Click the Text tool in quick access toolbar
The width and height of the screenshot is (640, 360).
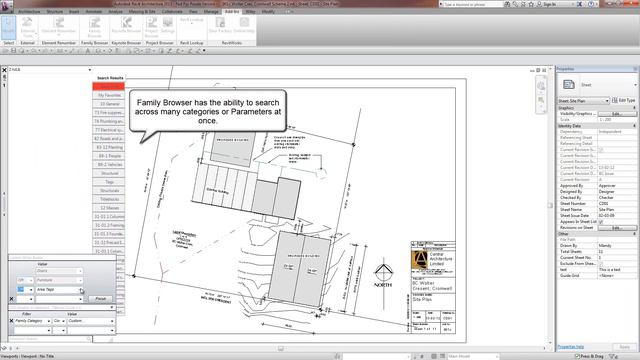tap(88, 51)
